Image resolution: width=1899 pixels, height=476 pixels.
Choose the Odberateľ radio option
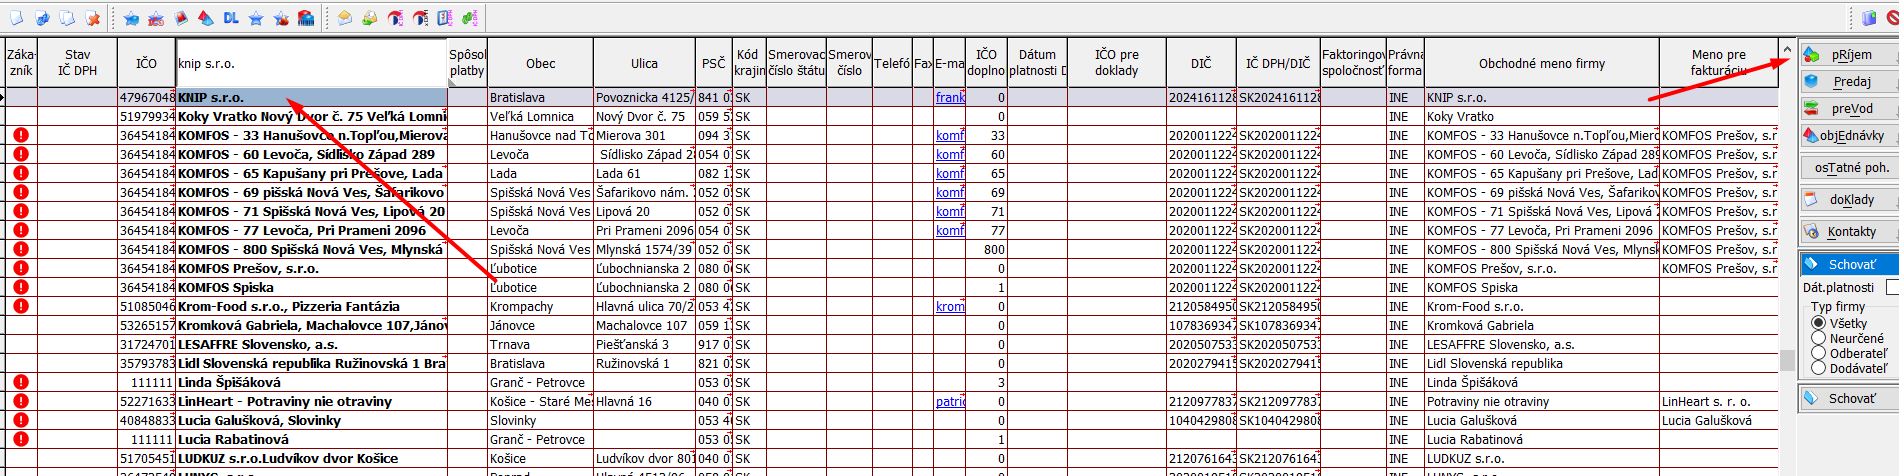1818,353
